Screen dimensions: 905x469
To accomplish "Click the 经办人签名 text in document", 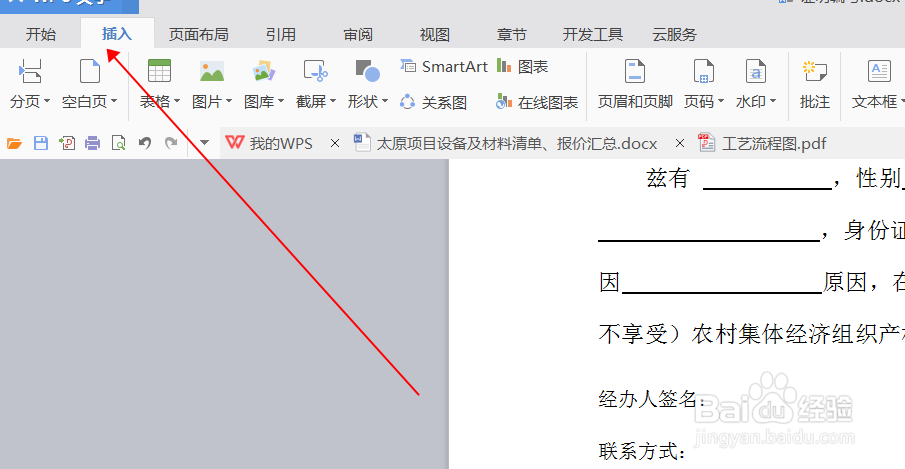I will [x=652, y=399].
